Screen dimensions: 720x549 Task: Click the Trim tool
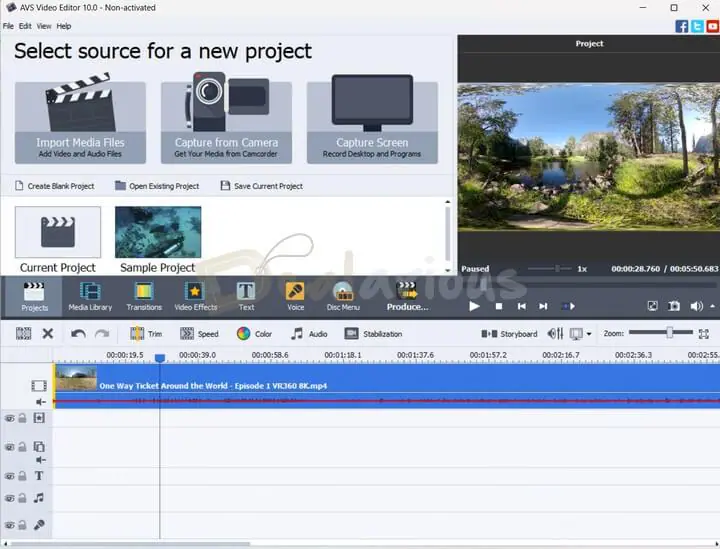[146, 334]
